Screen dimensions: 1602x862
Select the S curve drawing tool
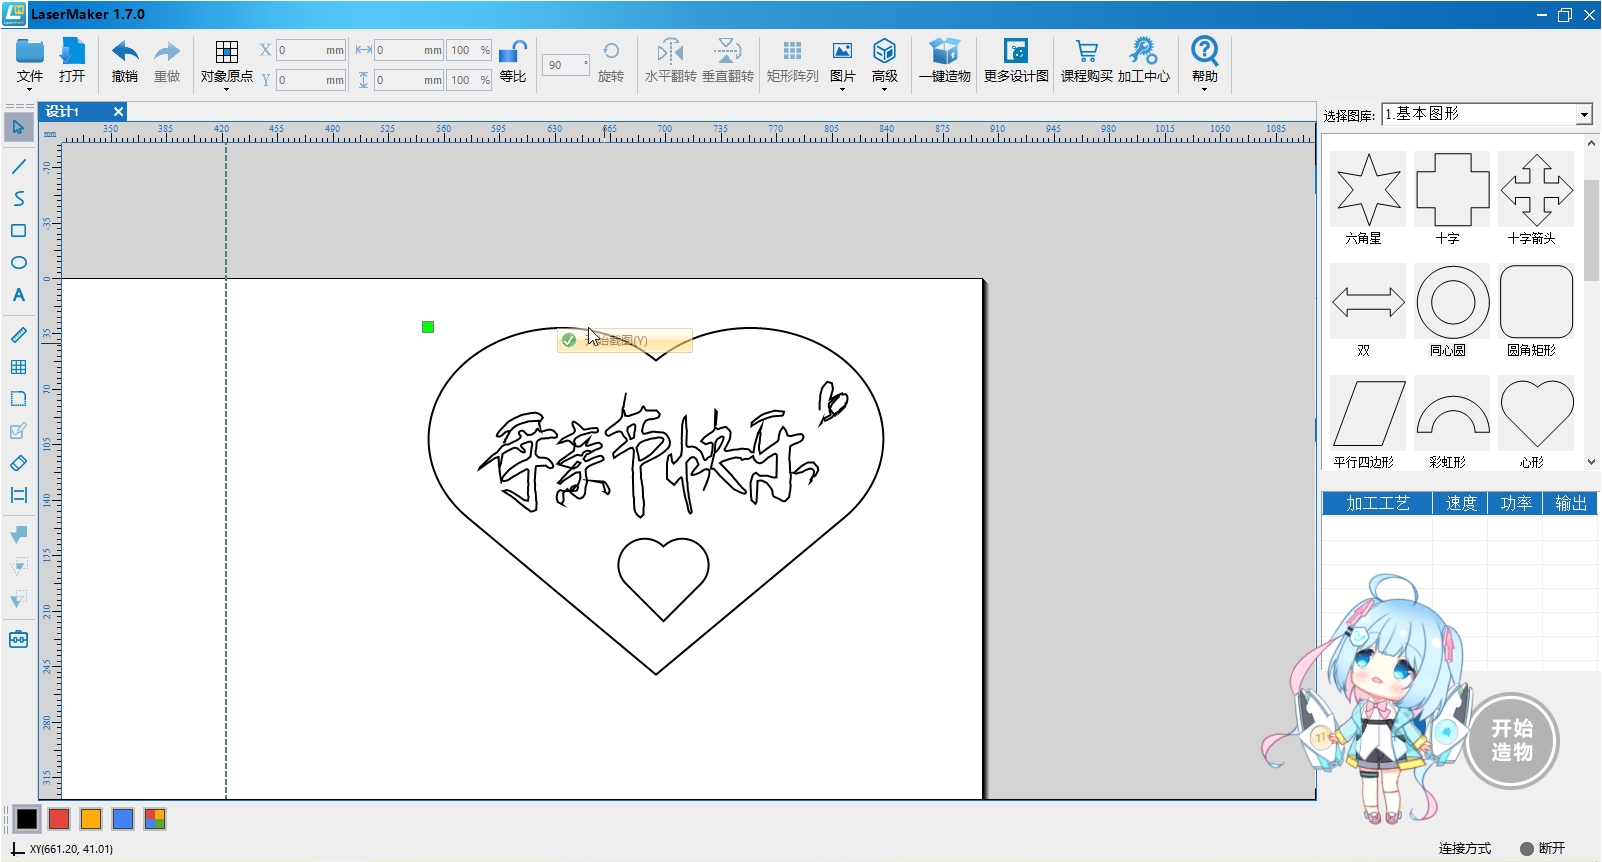click(x=18, y=198)
